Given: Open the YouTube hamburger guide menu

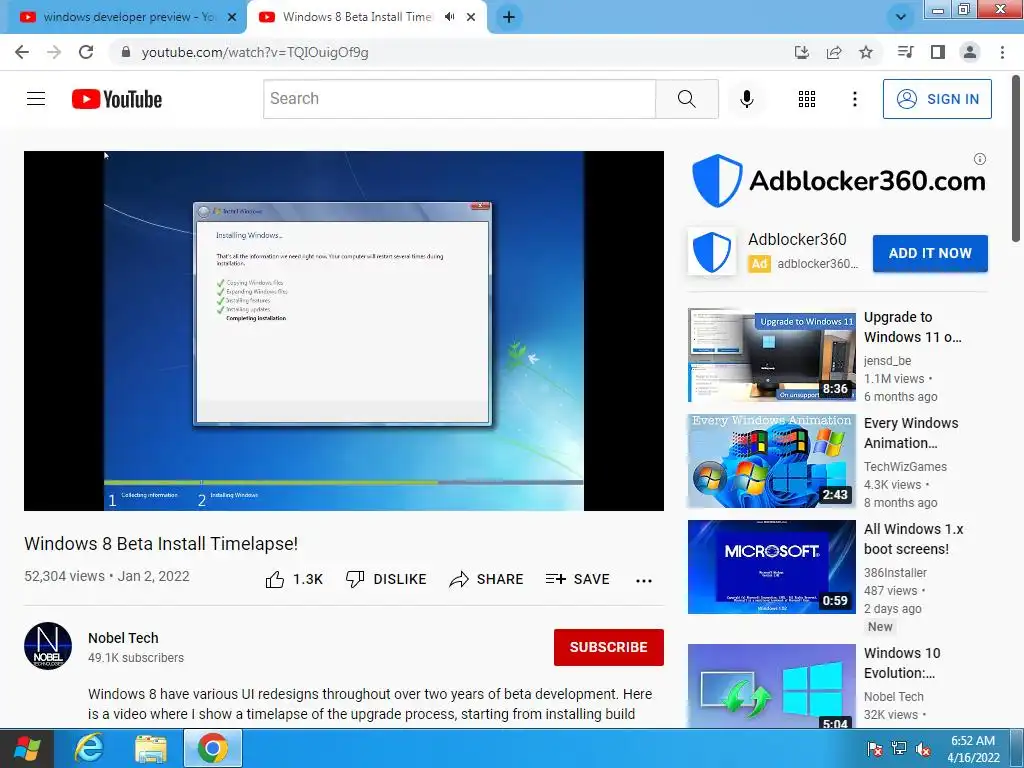Looking at the screenshot, I should point(36,99).
